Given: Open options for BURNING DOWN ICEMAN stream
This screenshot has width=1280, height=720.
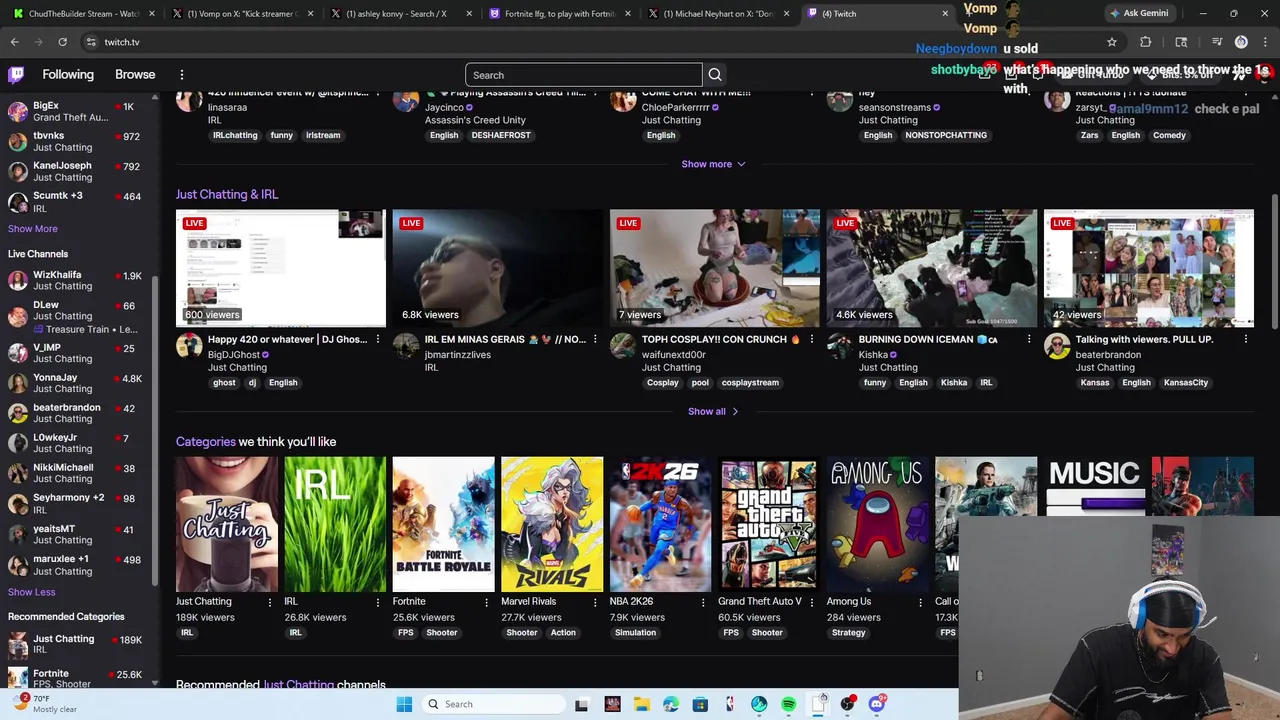Looking at the screenshot, I should pos(1028,340).
